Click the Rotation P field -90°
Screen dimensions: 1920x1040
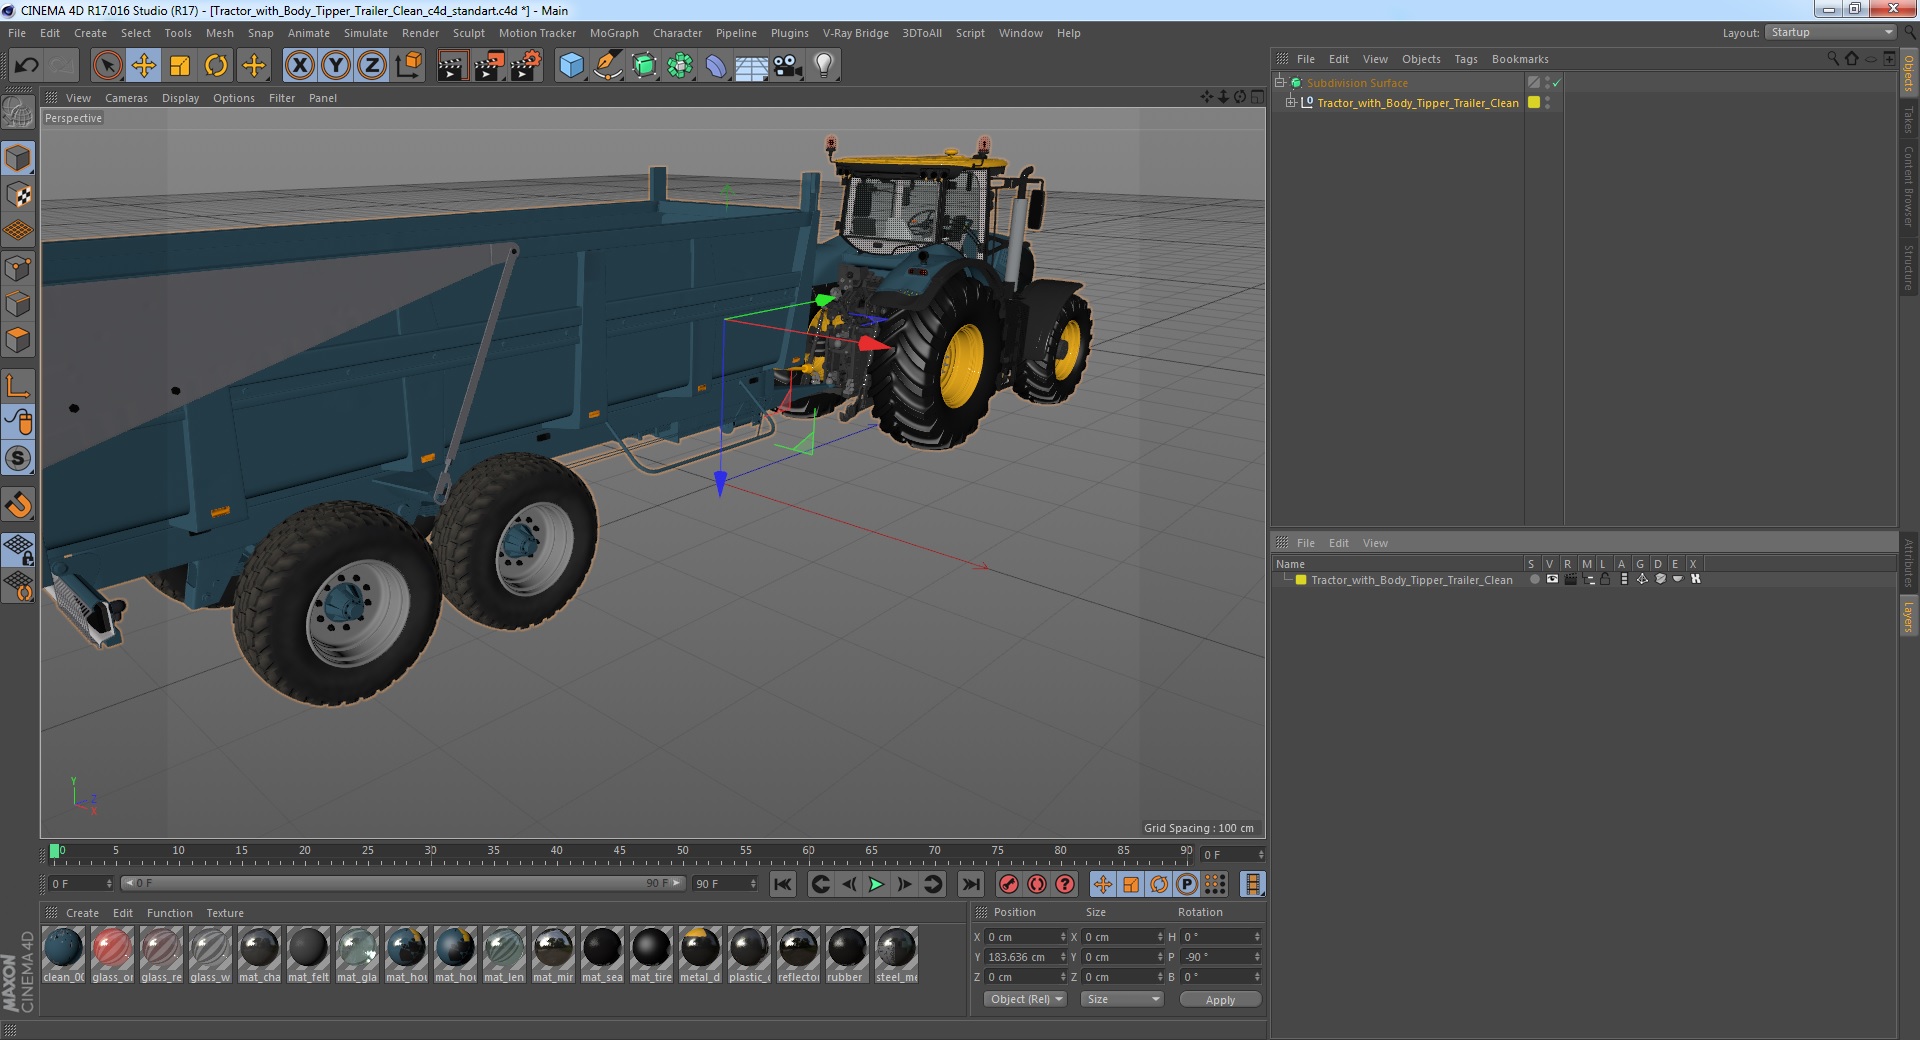point(1221,957)
